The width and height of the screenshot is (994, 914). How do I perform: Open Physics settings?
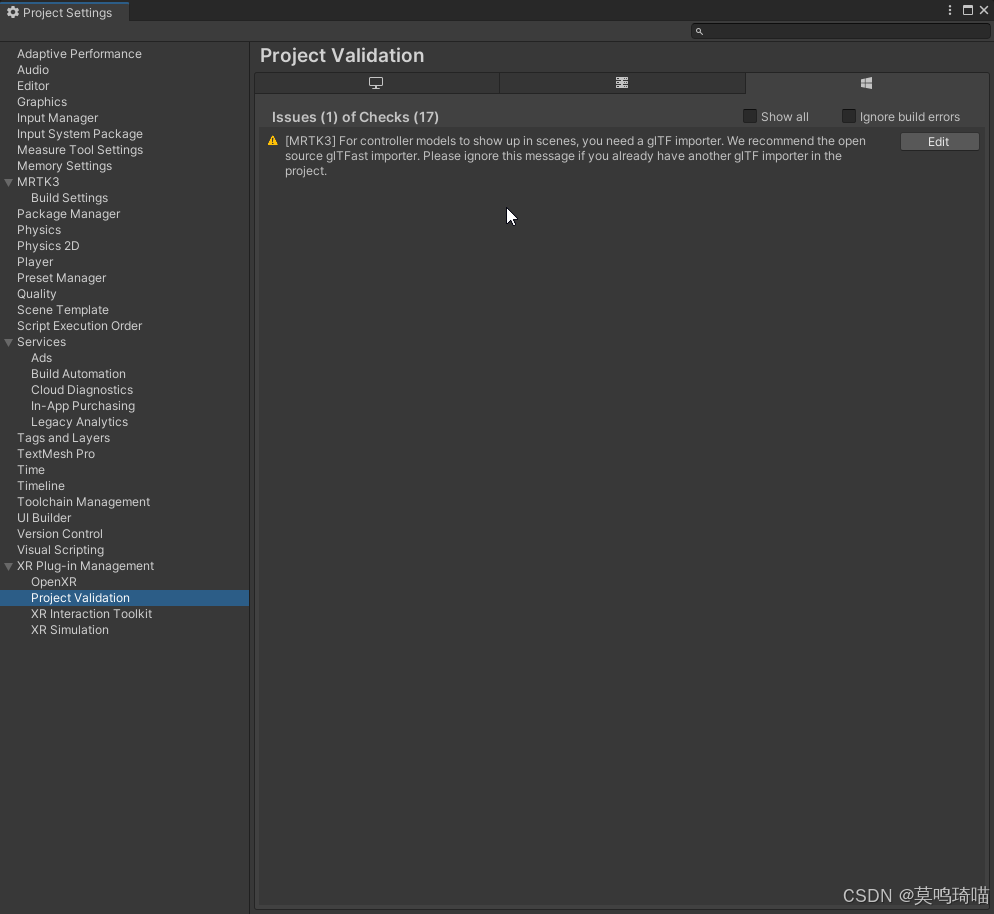39,229
